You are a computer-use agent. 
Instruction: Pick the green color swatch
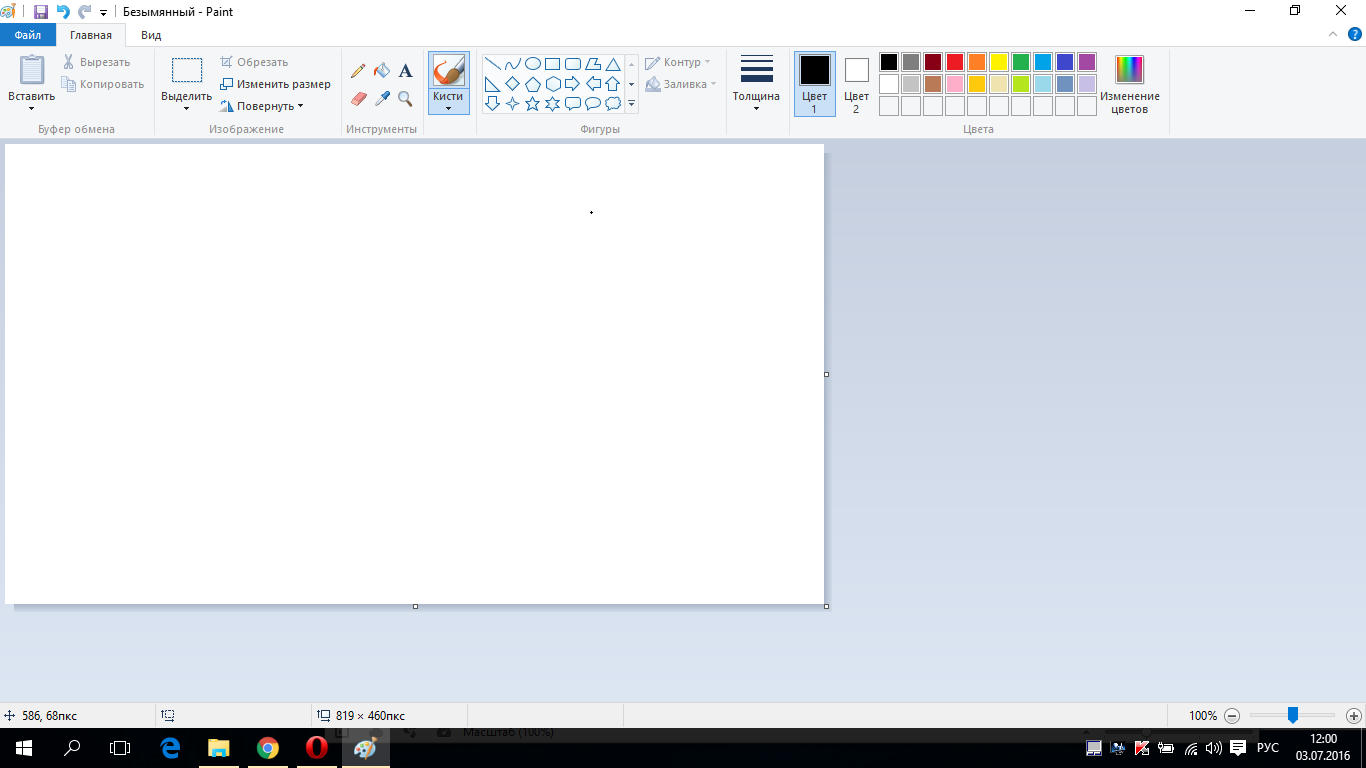[x=1021, y=62]
